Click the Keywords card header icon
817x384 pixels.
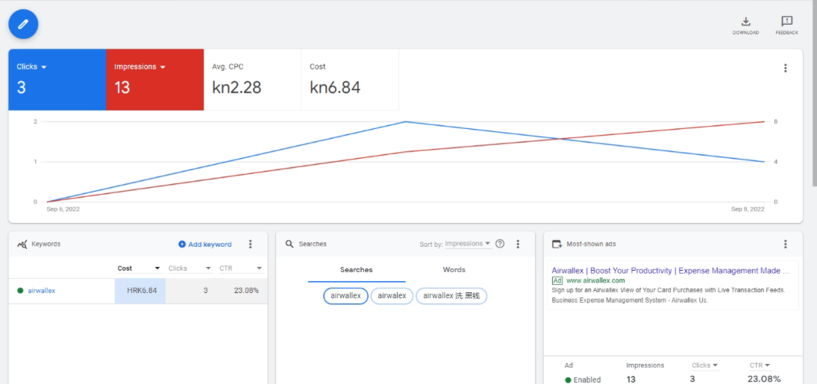pyautogui.click(x=22, y=244)
